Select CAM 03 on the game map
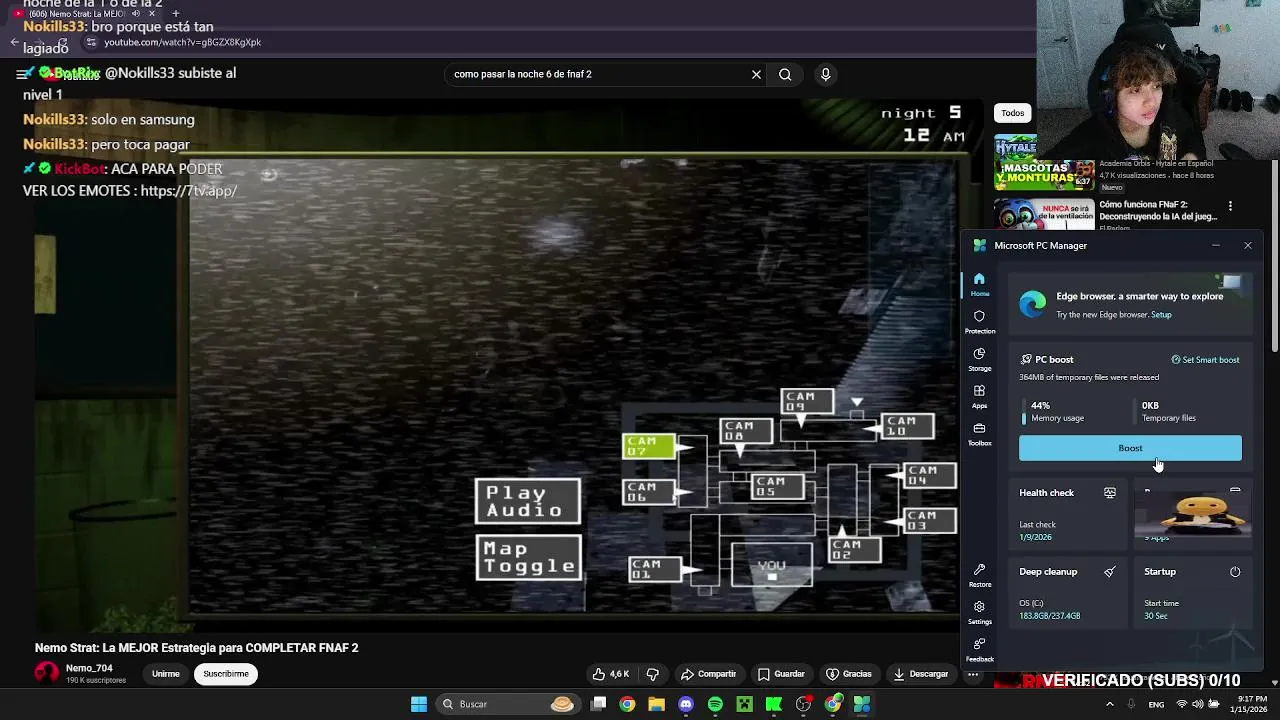This screenshot has width=1280, height=720. [930, 521]
